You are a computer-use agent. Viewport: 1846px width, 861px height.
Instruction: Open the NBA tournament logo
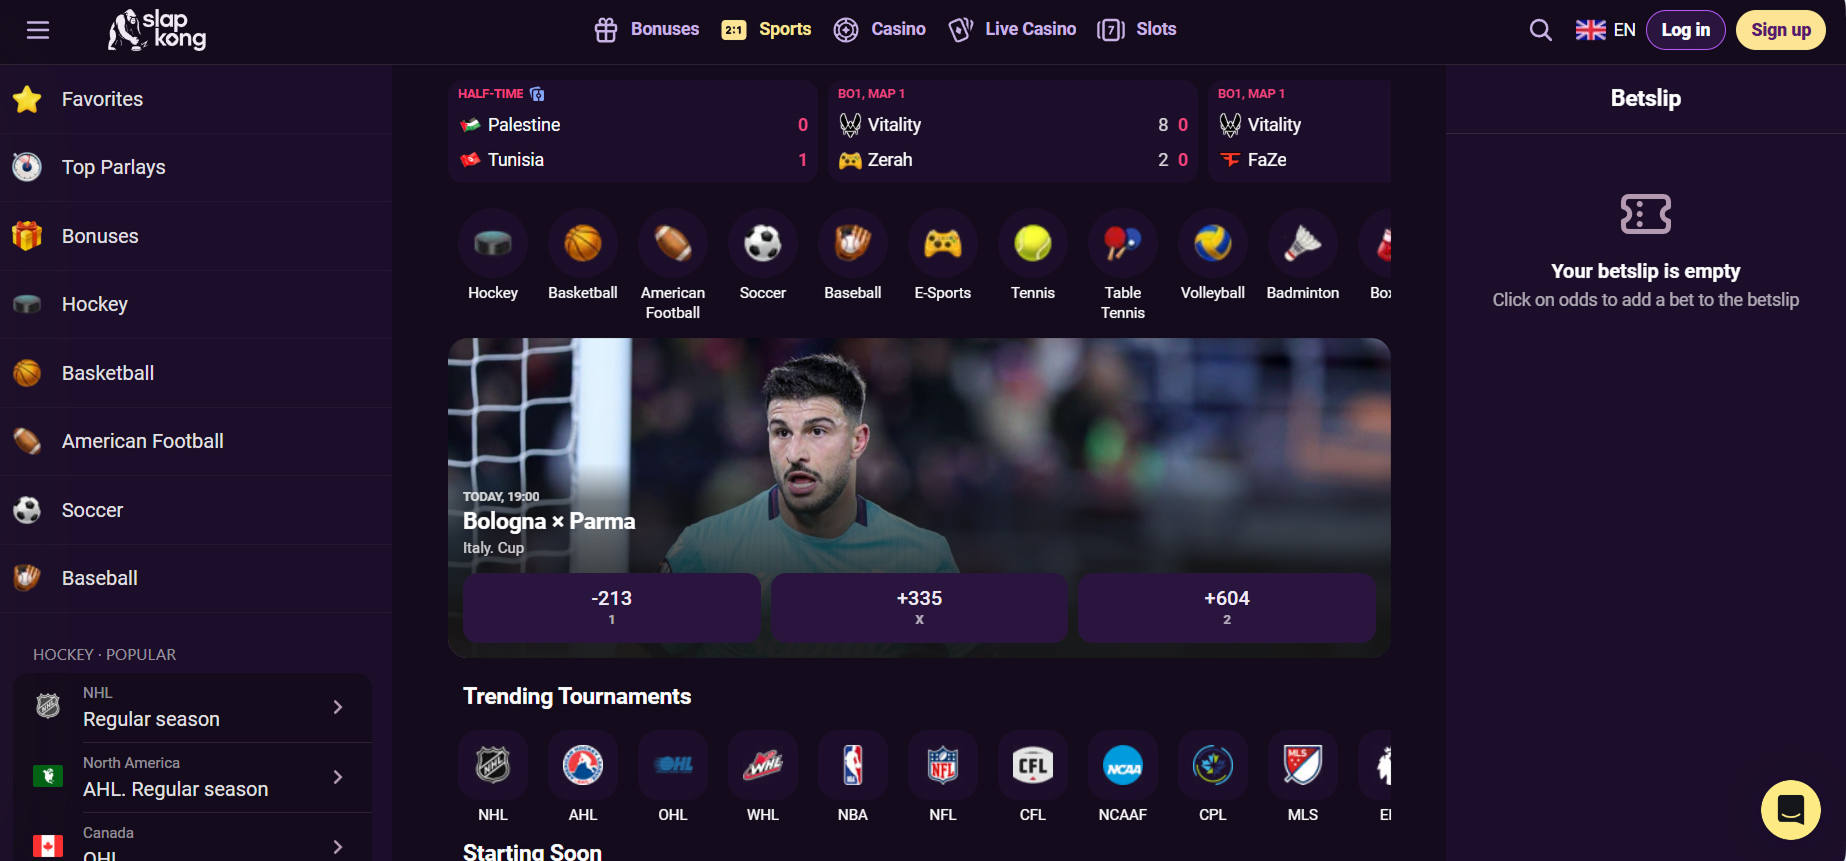(x=853, y=765)
